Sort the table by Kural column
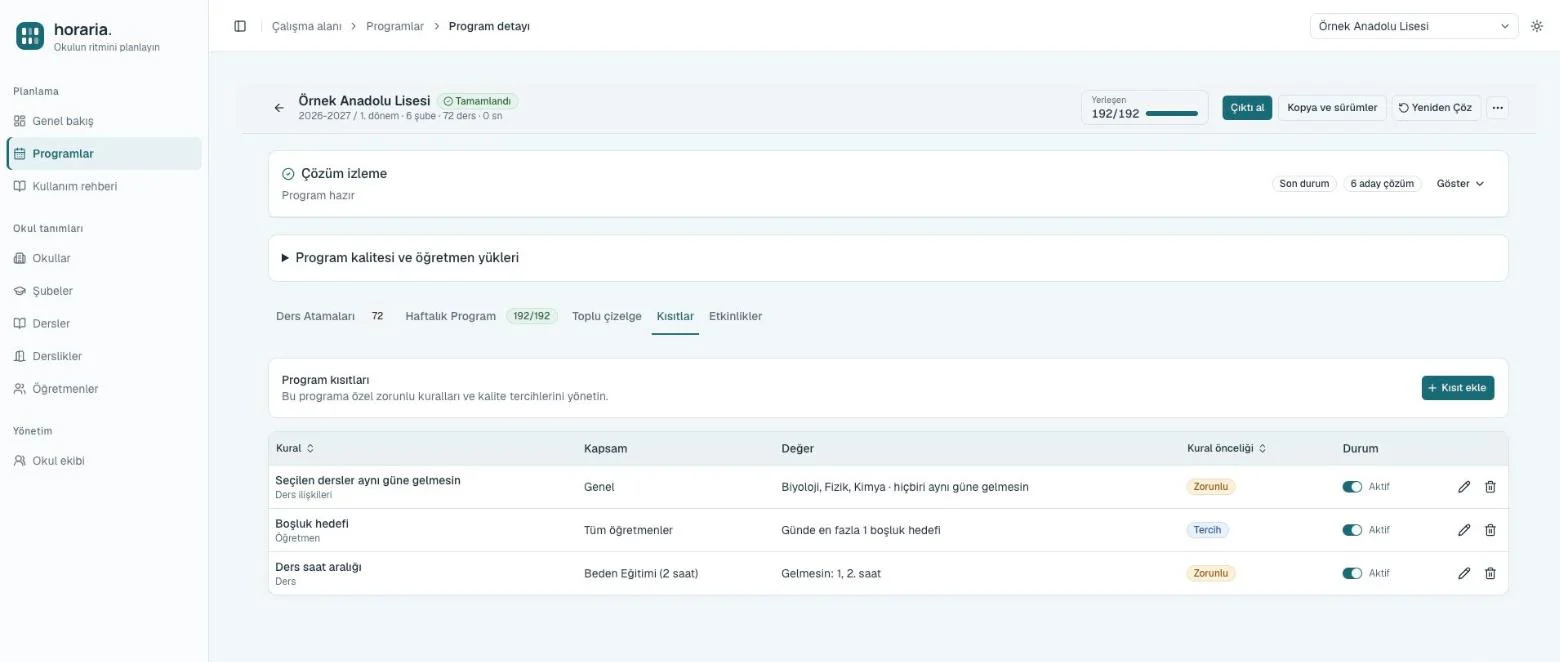1560x662 pixels. tap(295, 448)
